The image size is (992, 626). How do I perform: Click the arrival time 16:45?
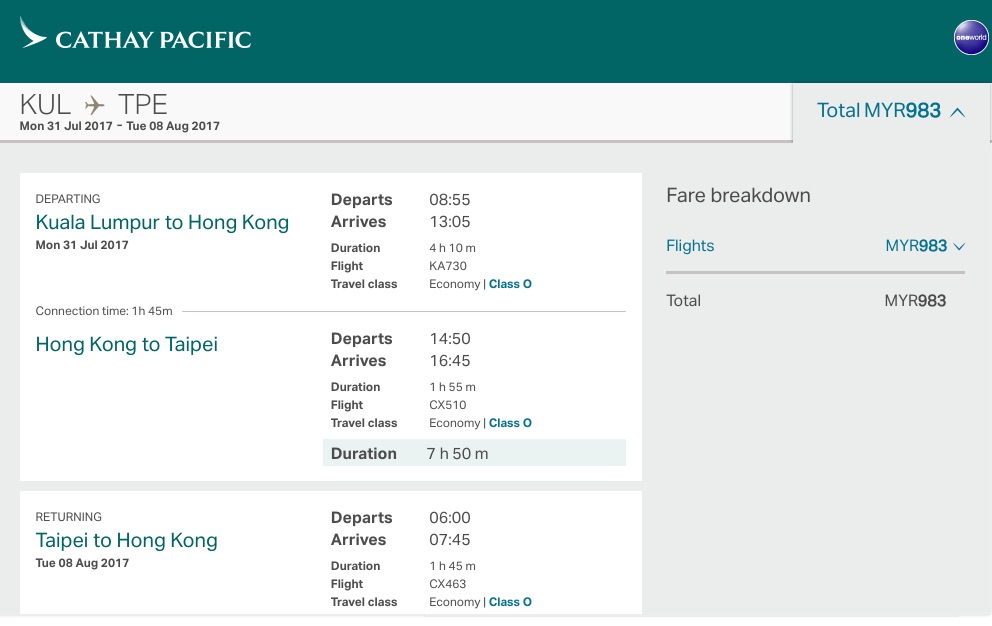pyautogui.click(x=450, y=361)
